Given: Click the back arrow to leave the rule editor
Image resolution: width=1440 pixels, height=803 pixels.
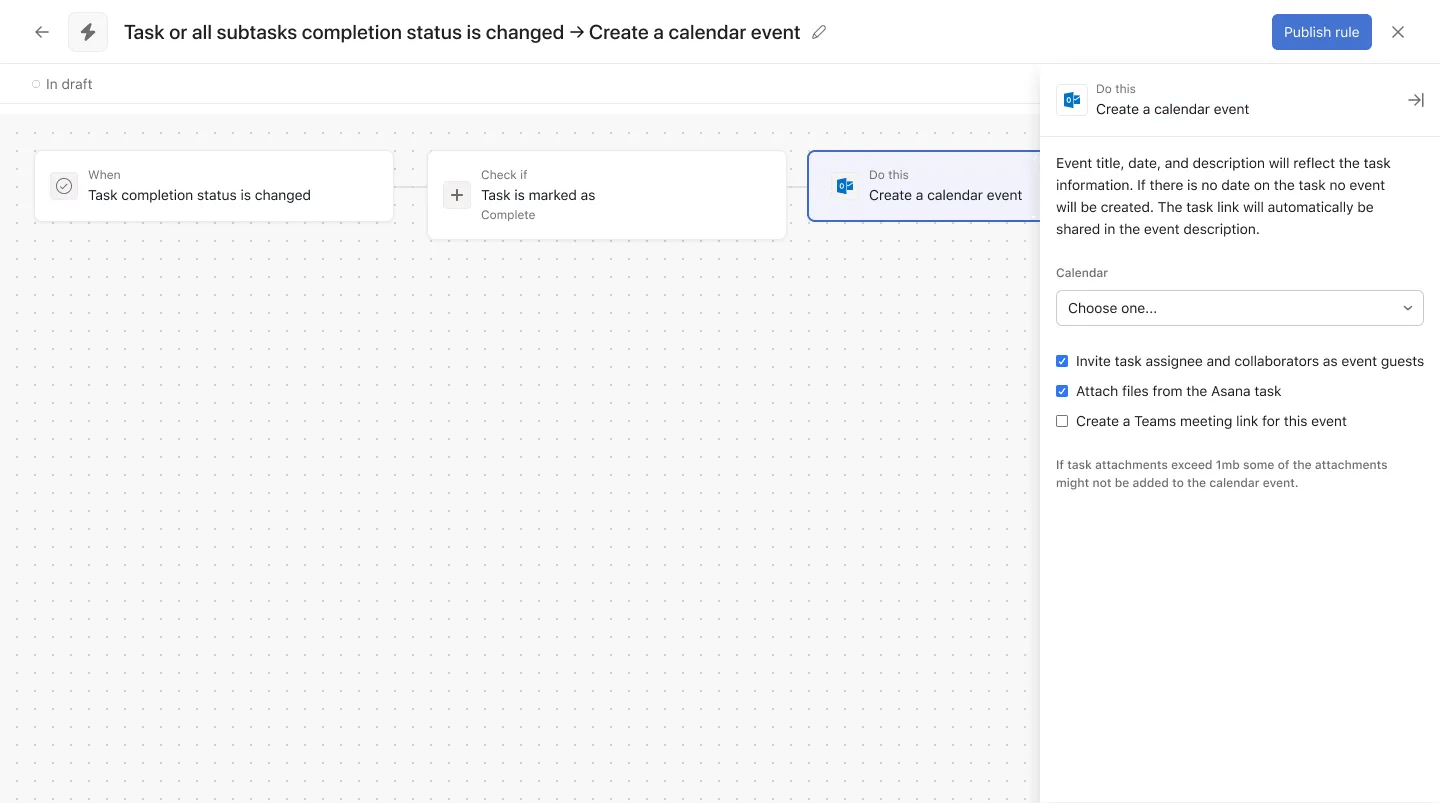Looking at the screenshot, I should 42,32.
